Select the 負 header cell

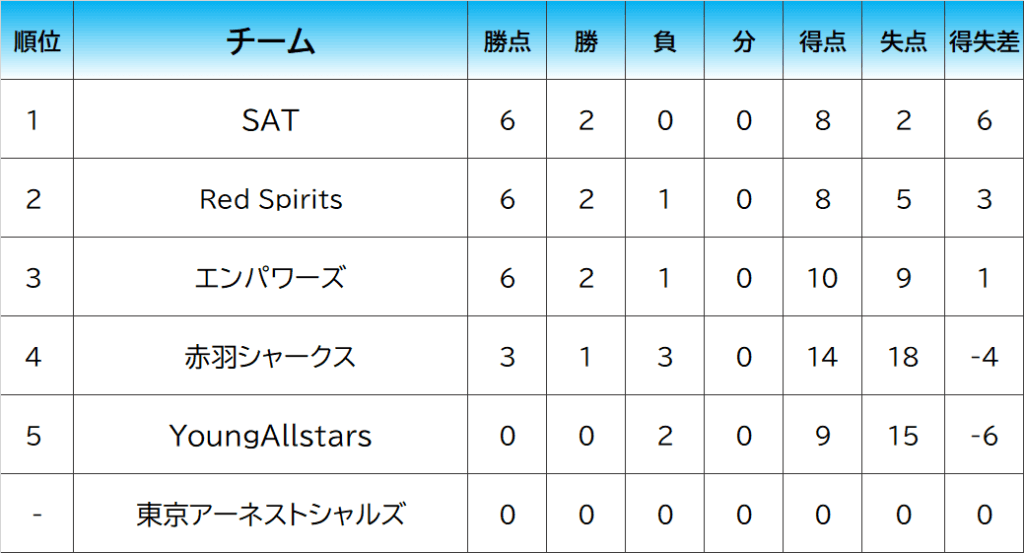[x=664, y=42]
